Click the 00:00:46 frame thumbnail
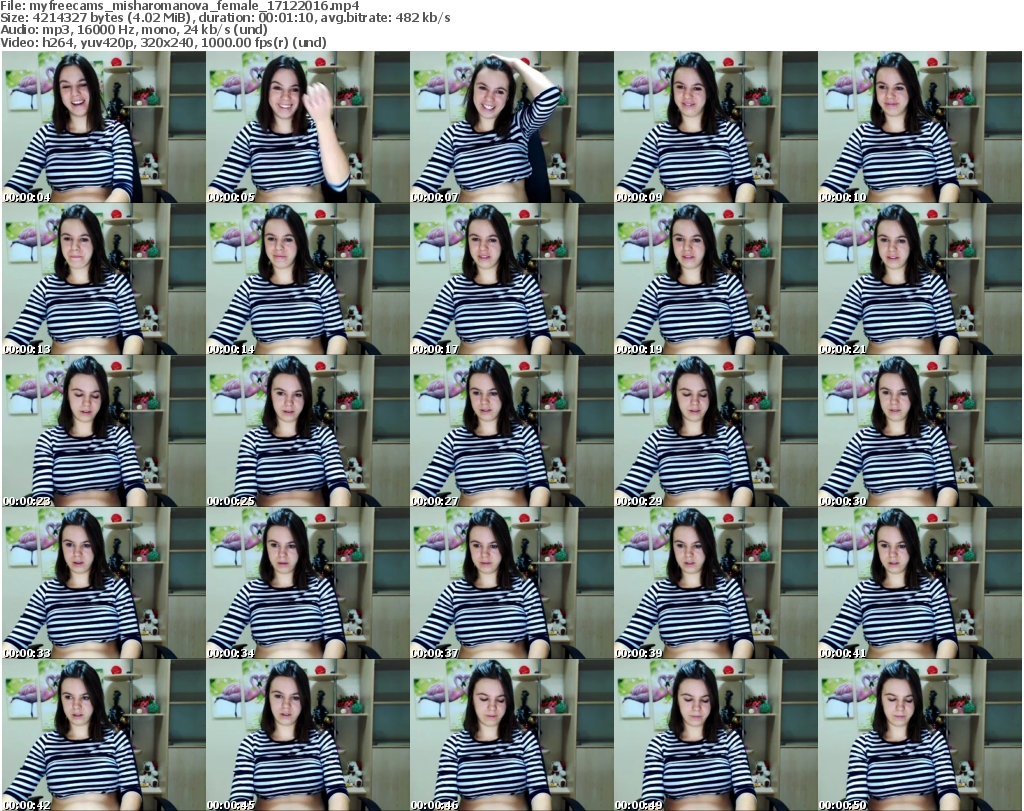1024x811 pixels. coord(511,734)
